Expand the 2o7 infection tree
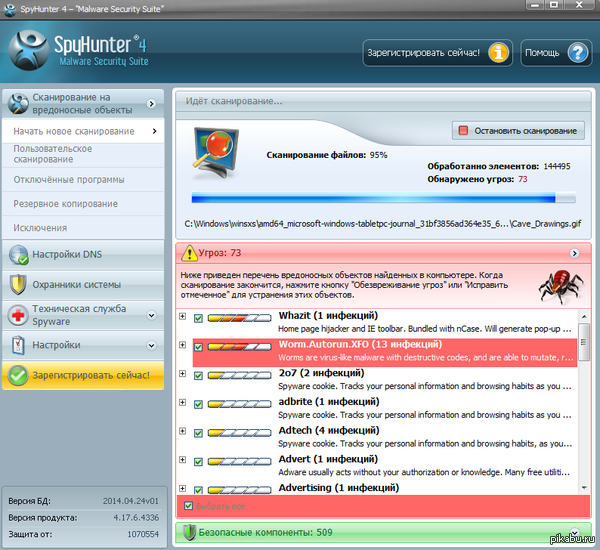This screenshot has height=550, width=600. [183, 374]
